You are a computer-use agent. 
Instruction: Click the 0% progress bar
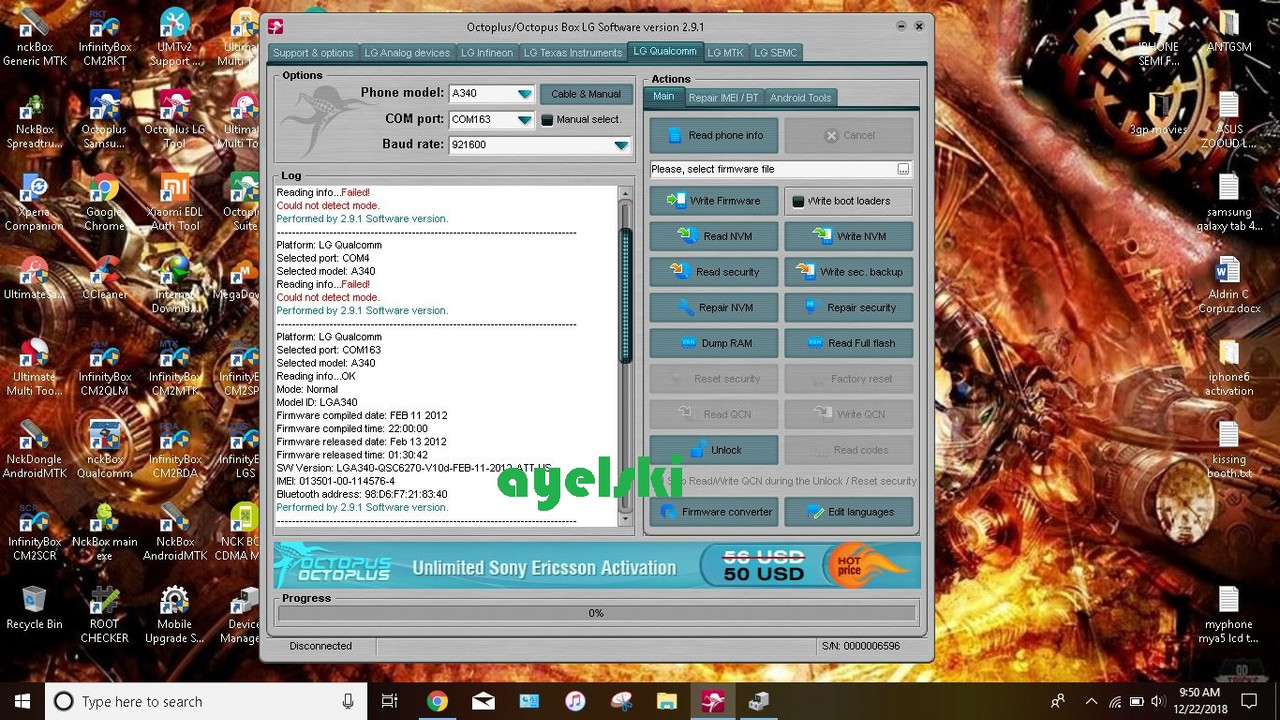coord(596,613)
